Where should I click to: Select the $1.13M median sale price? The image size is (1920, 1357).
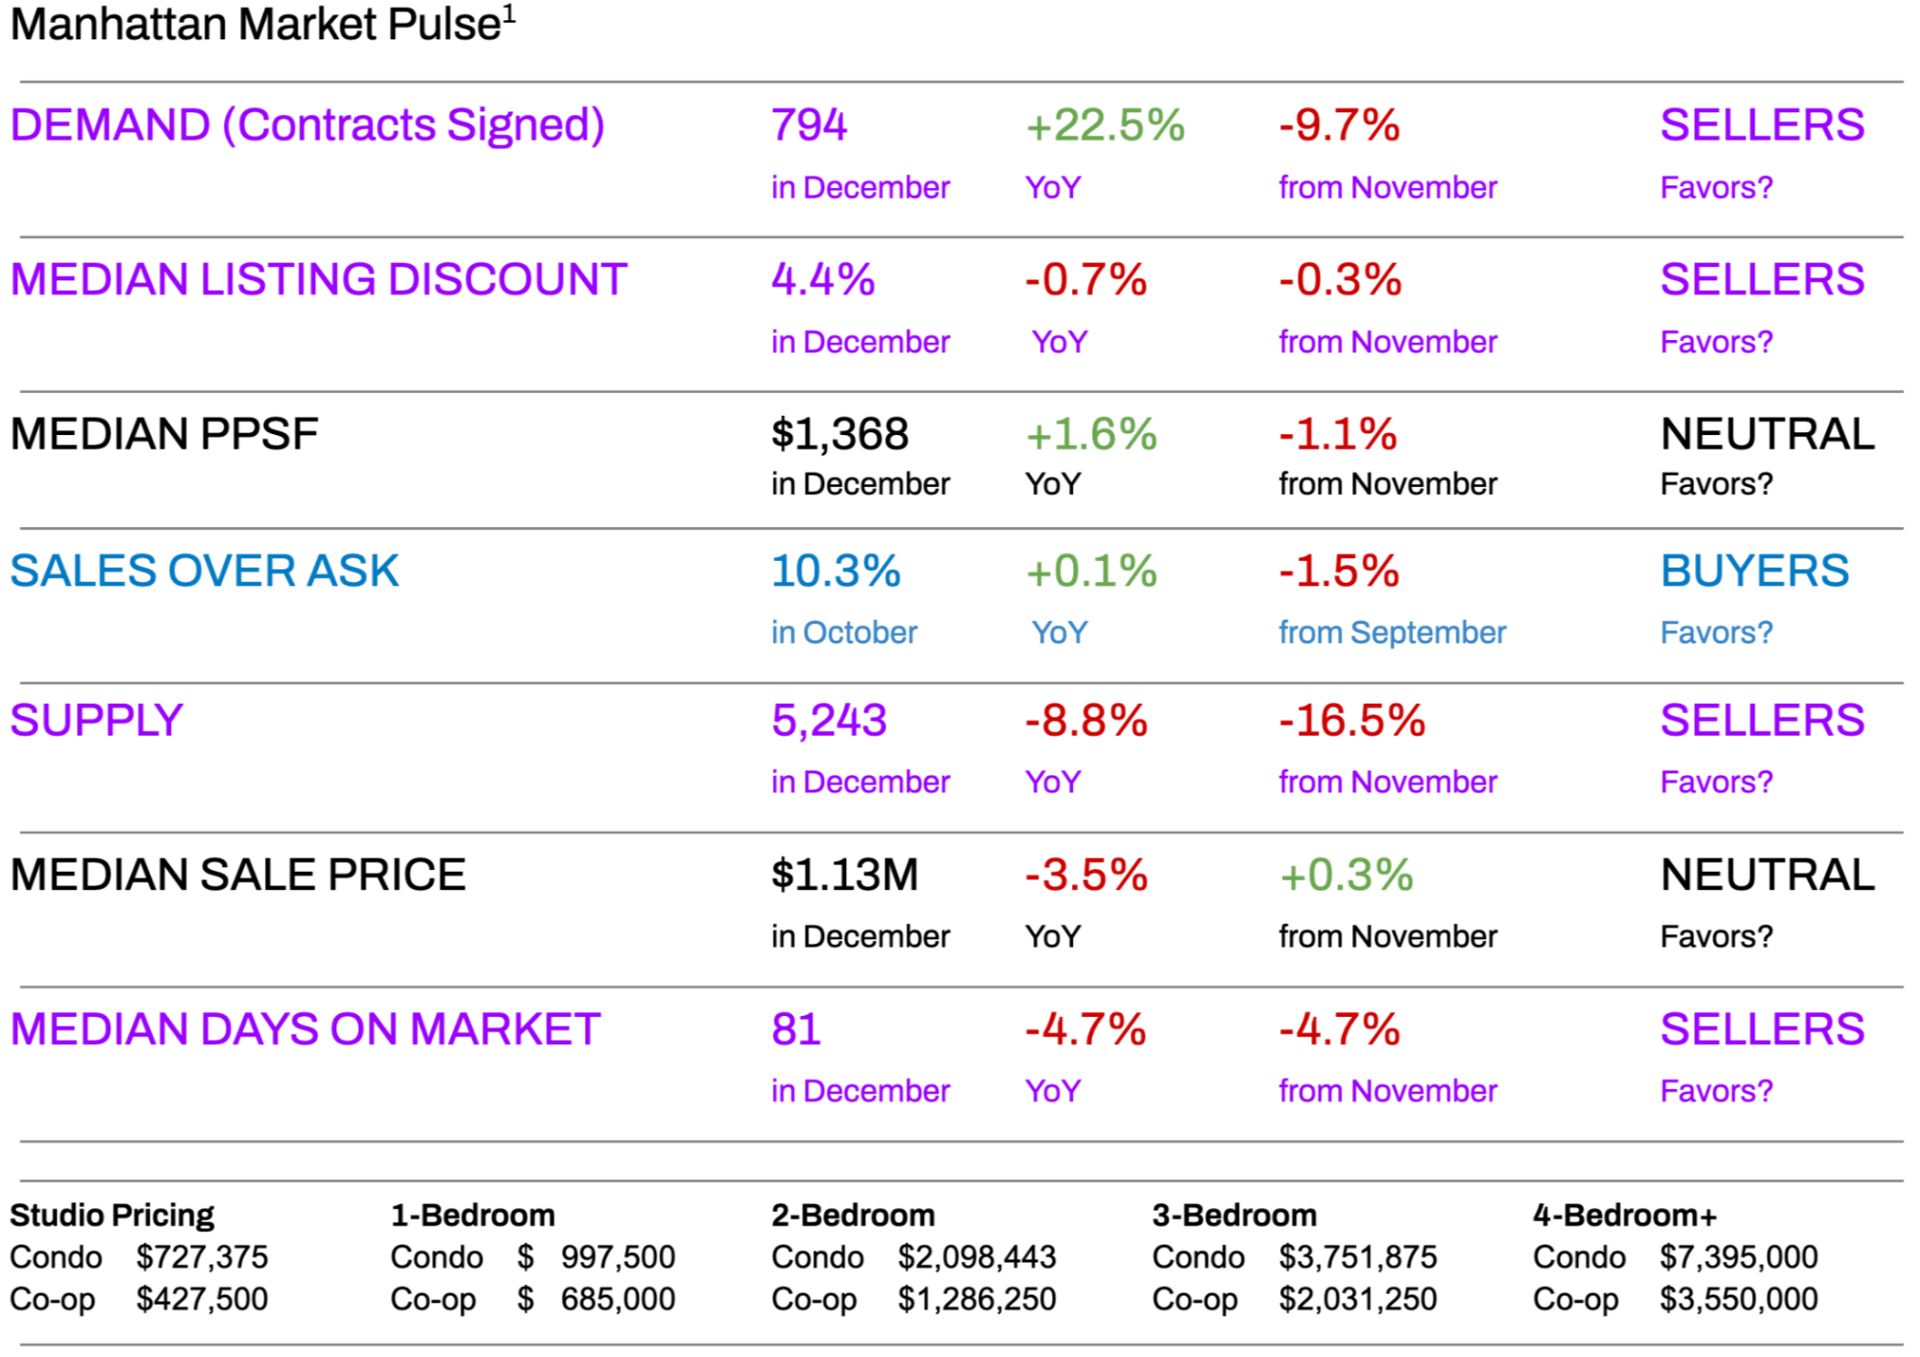pyautogui.click(x=844, y=875)
